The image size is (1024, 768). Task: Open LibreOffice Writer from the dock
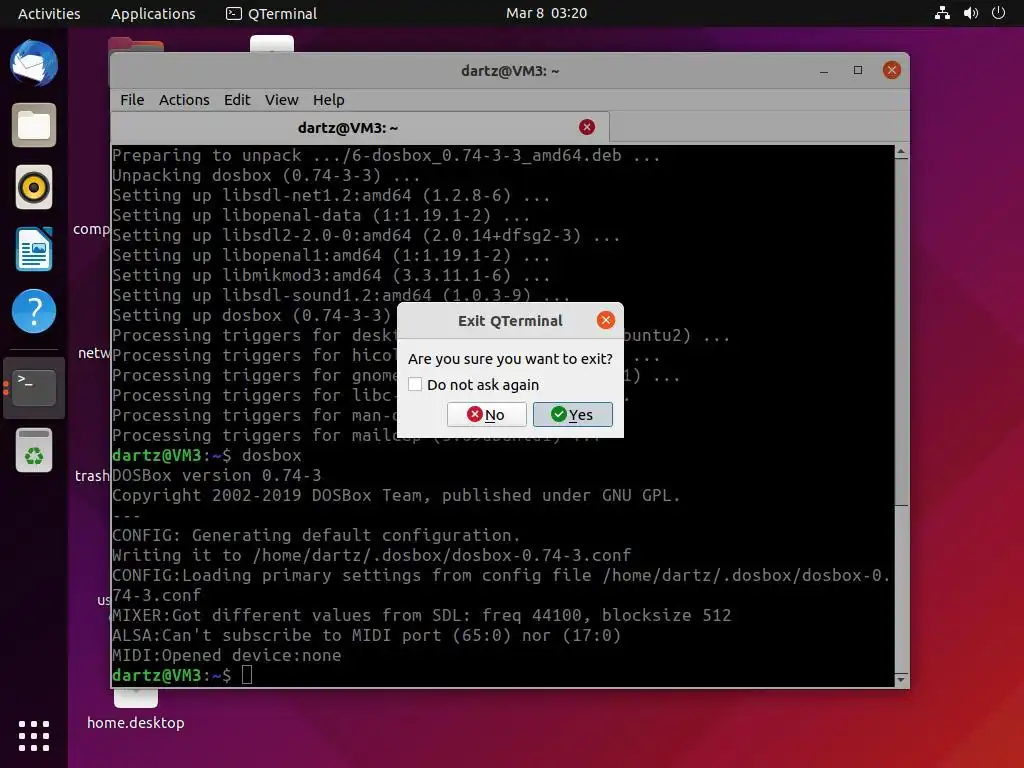pos(34,249)
